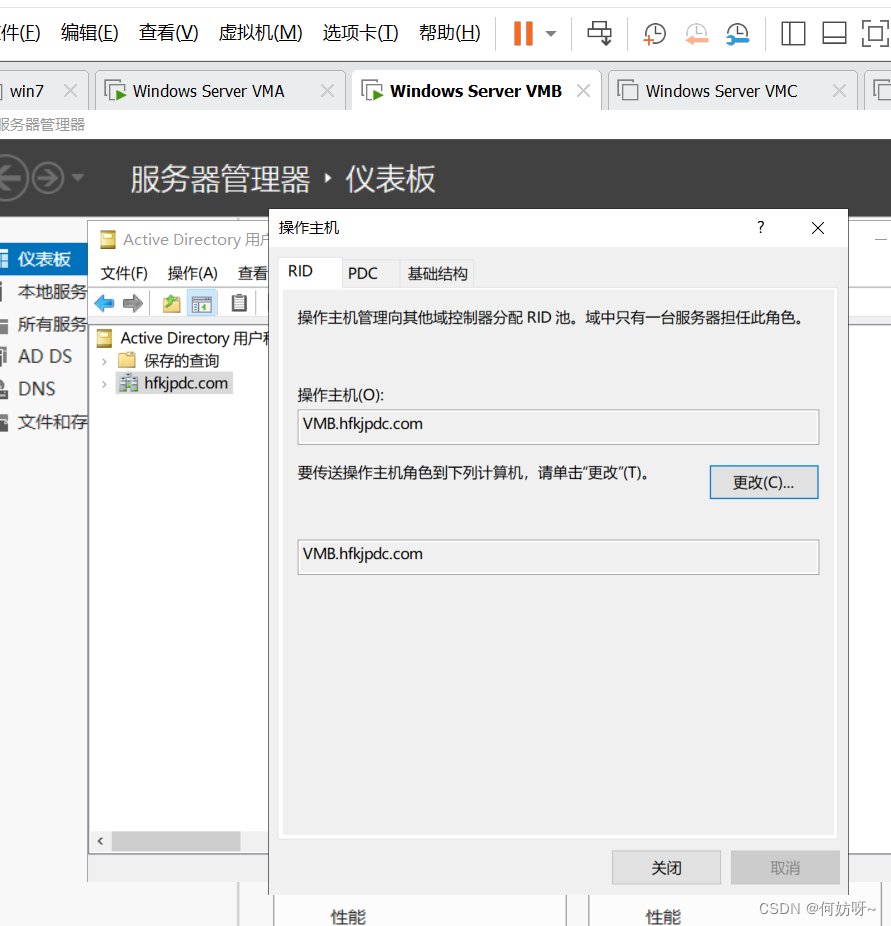Click the 操作主机(O) text field
Viewport: 891px width, 926px height.
[x=558, y=426]
